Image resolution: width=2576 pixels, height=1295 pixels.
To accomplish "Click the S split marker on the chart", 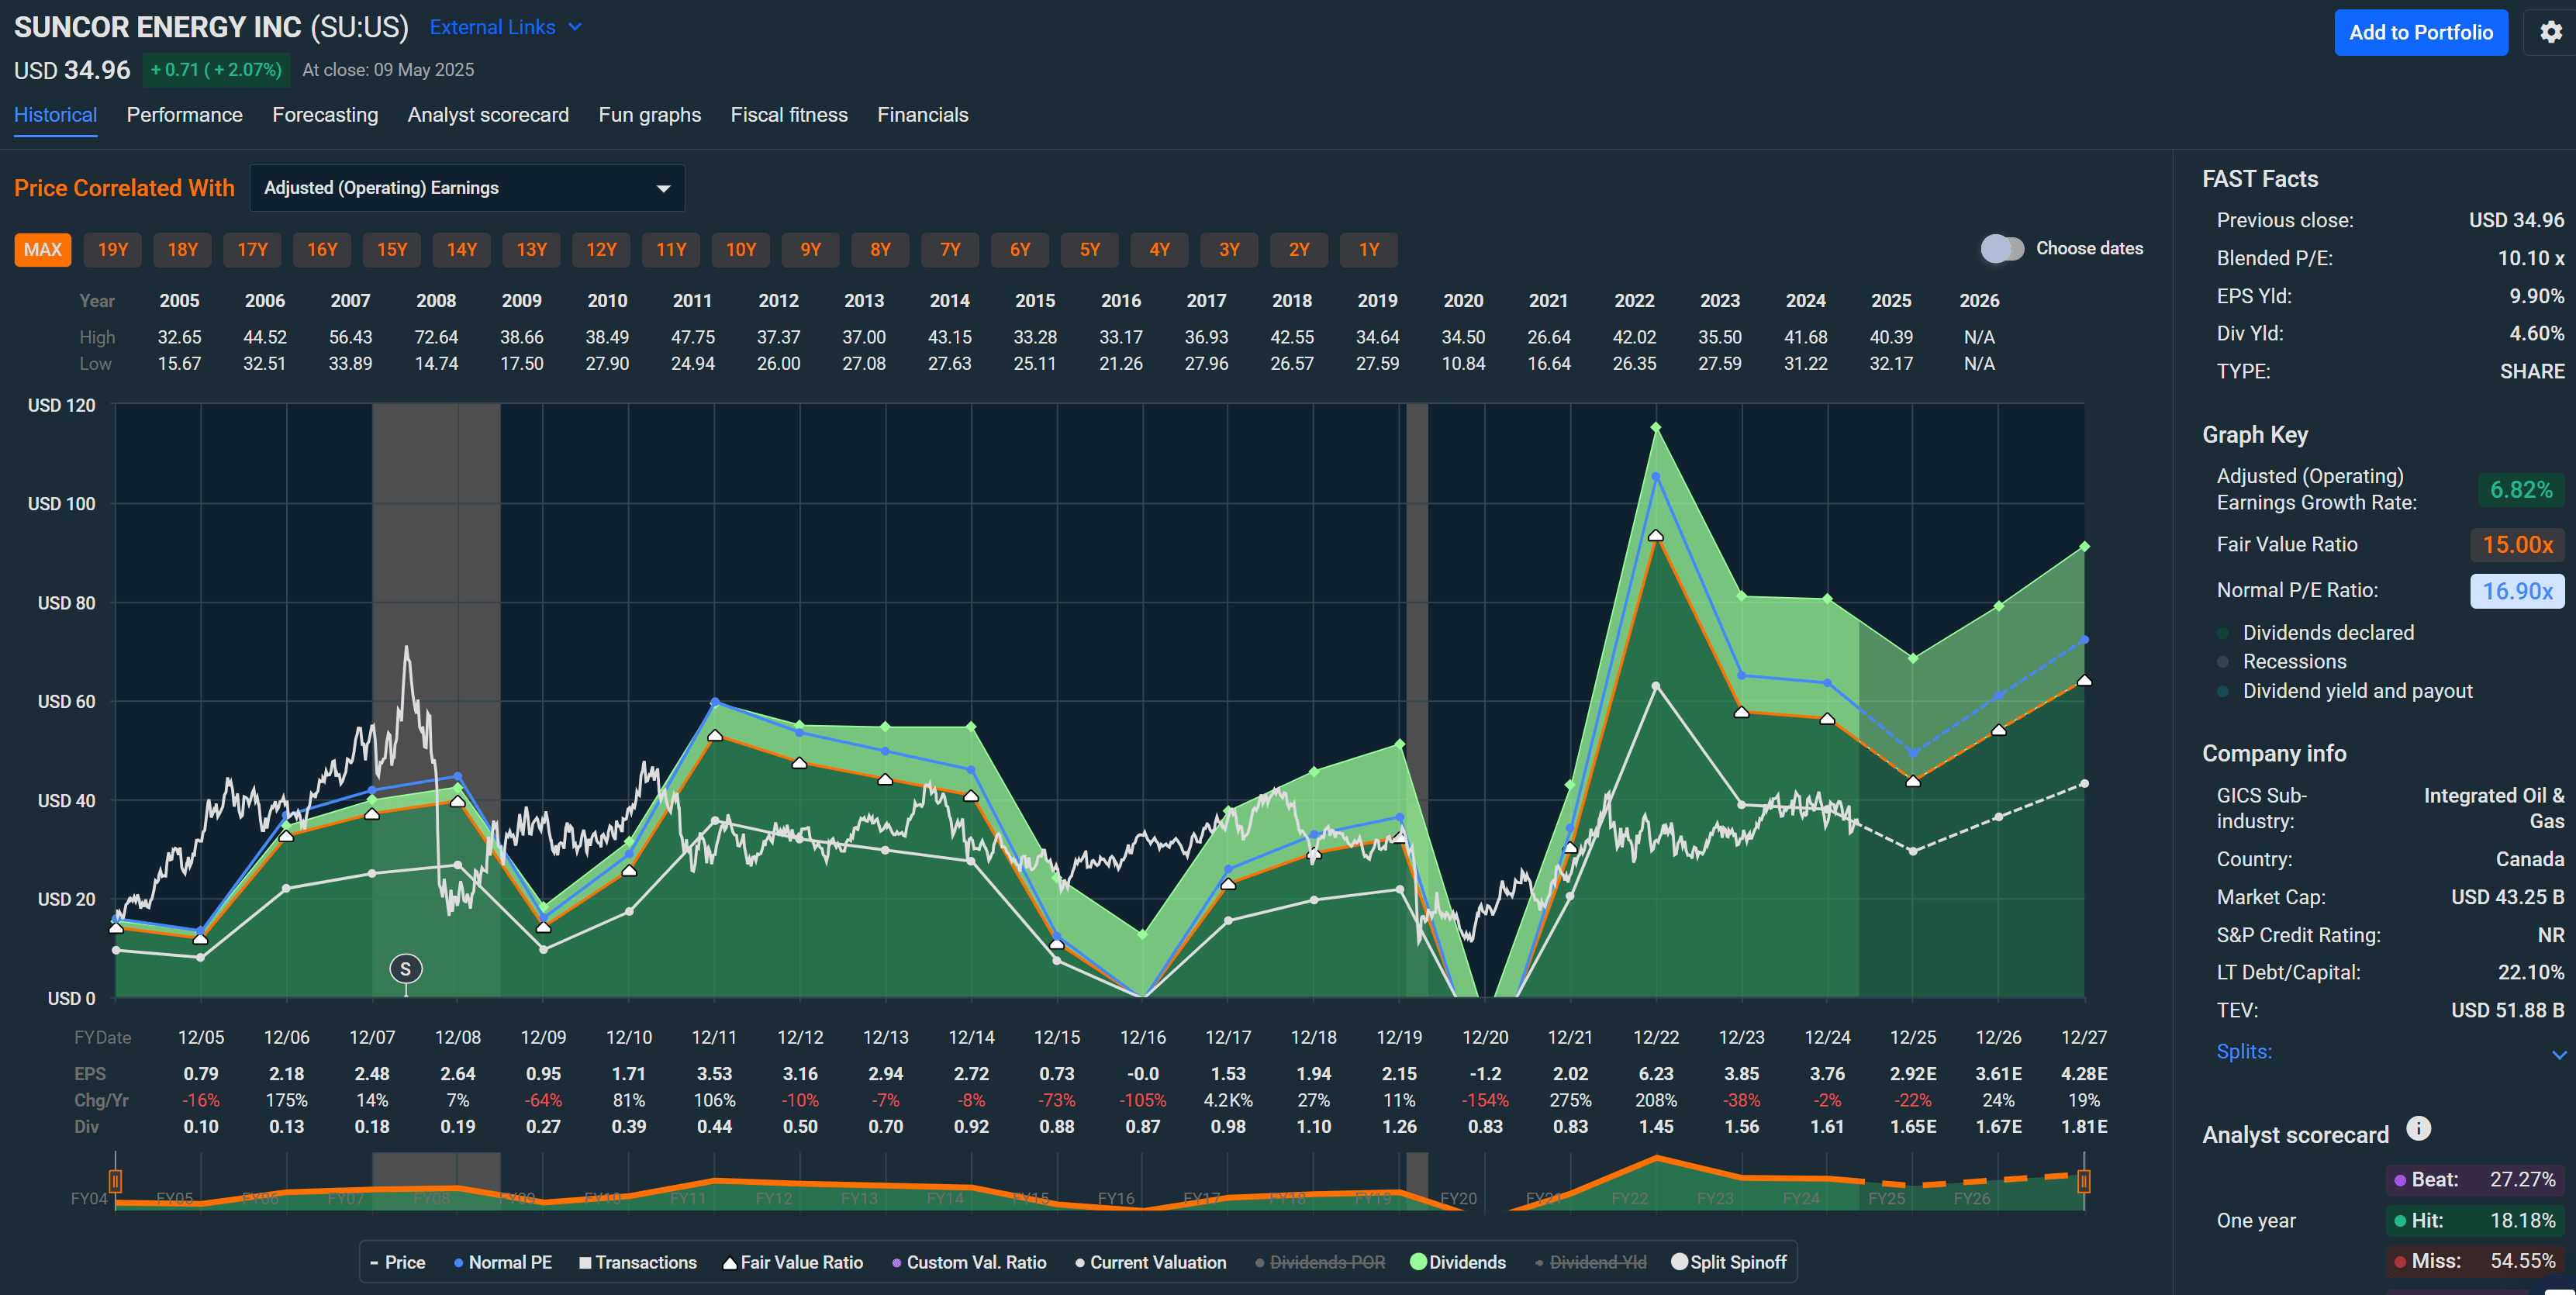I will [x=405, y=968].
